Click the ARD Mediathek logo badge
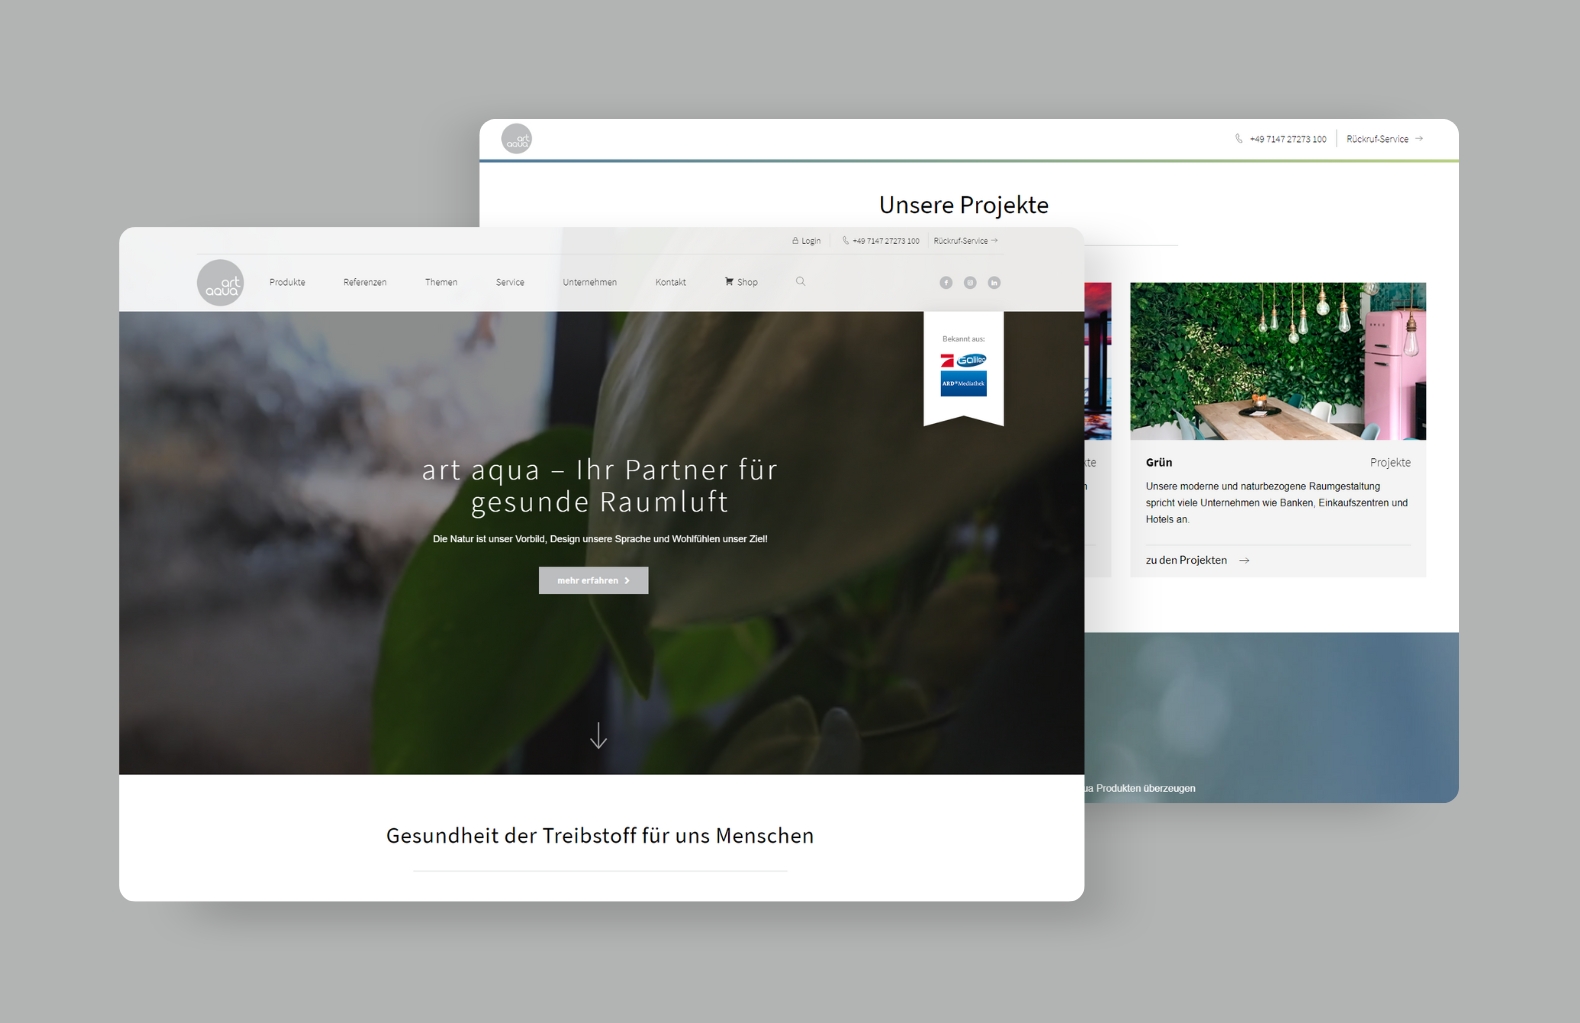 click(963, 384)
